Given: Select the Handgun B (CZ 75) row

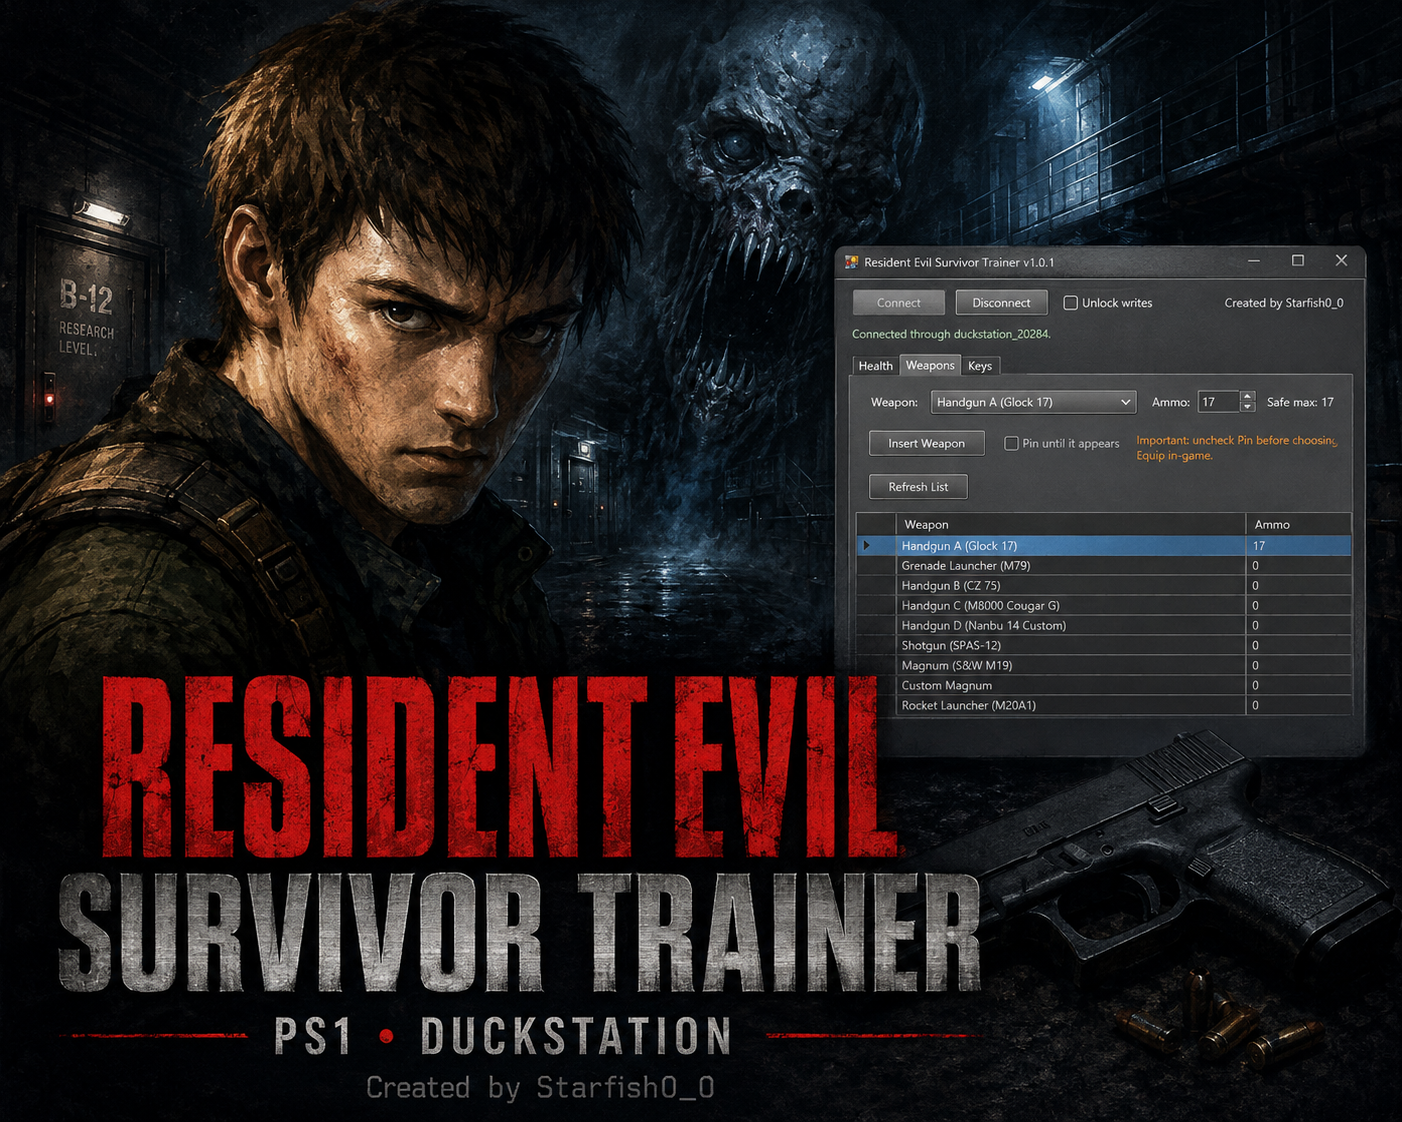Looking at the screenshot, I should (x=1104, y=586).
